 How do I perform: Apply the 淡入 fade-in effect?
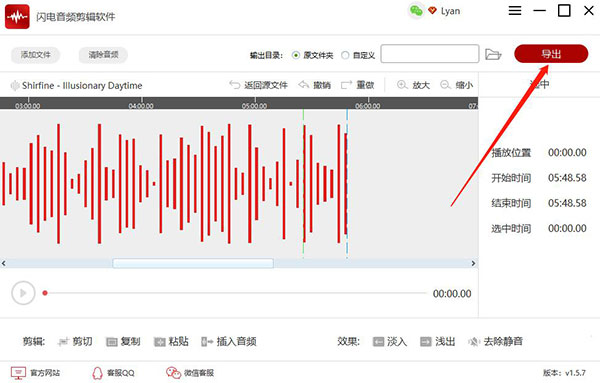tap(378, 342)
